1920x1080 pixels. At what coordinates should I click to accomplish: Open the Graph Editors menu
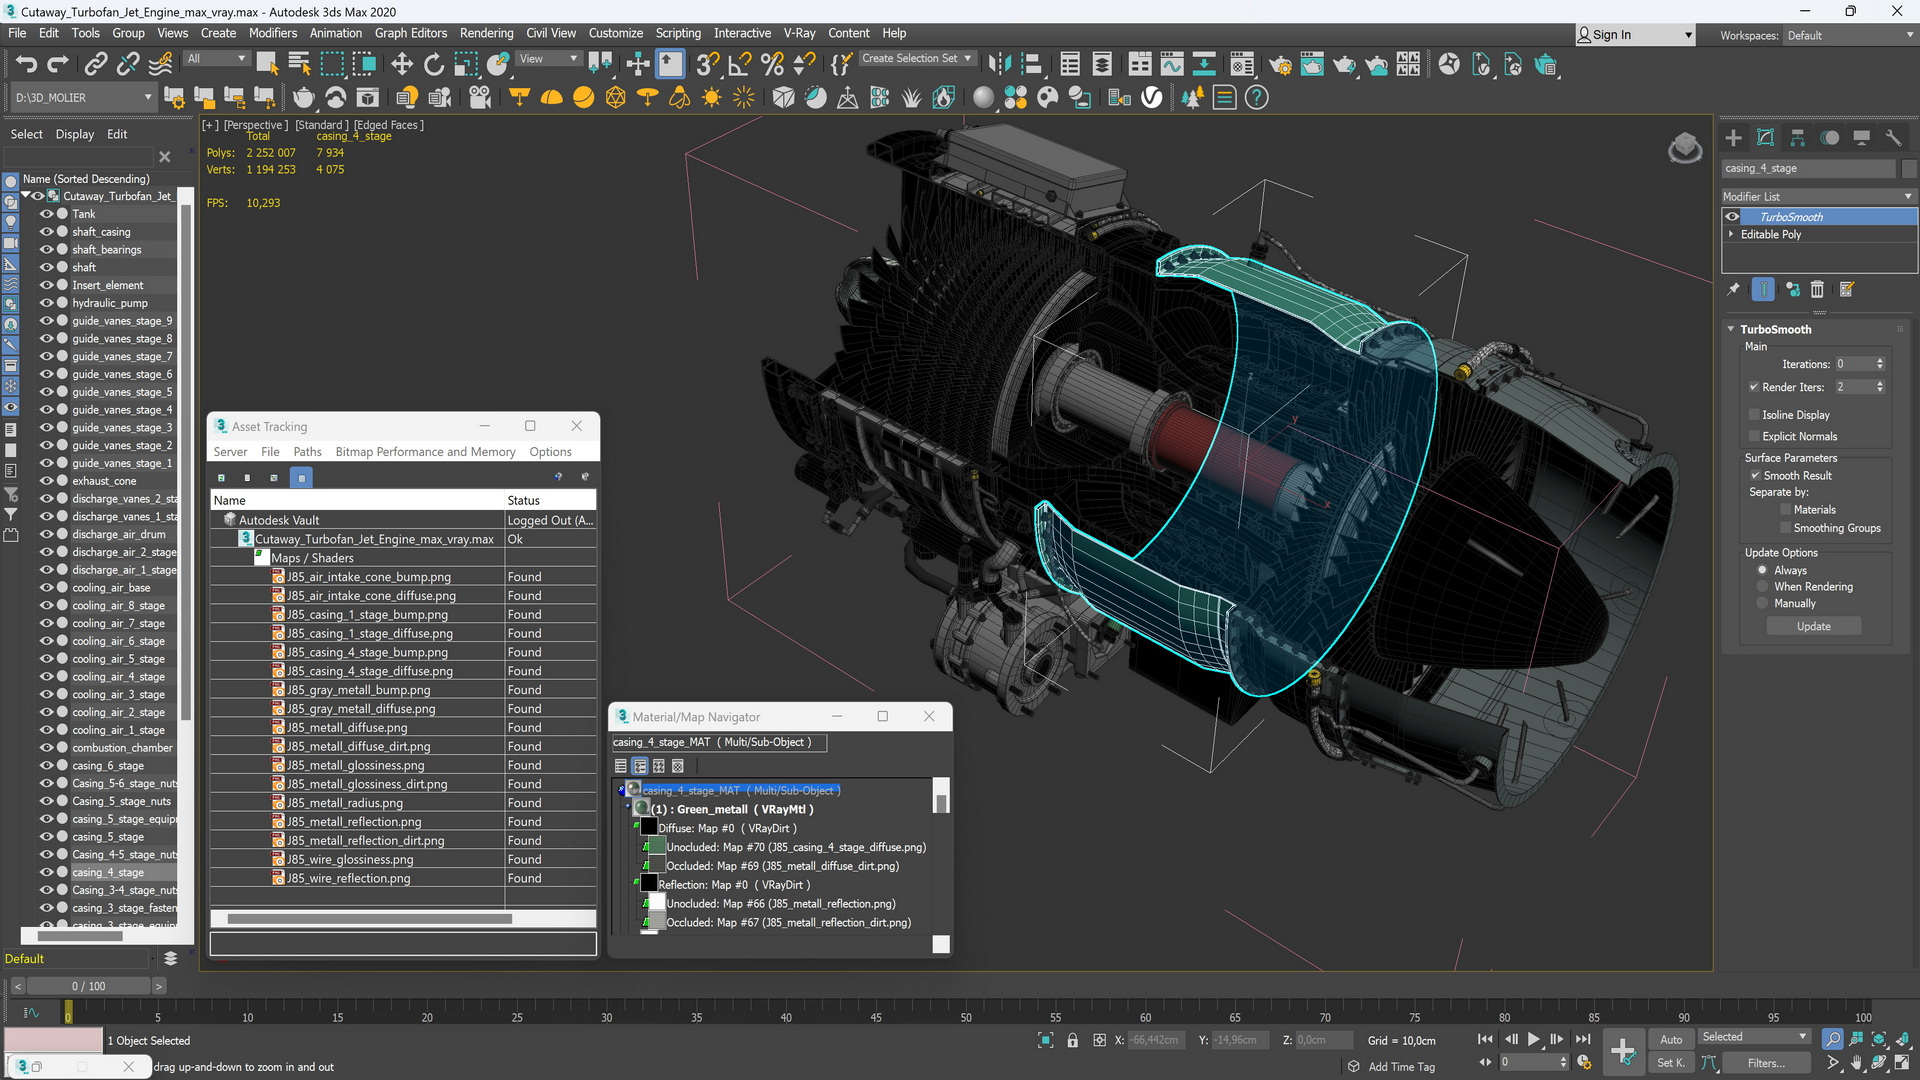tap(410, 33)
